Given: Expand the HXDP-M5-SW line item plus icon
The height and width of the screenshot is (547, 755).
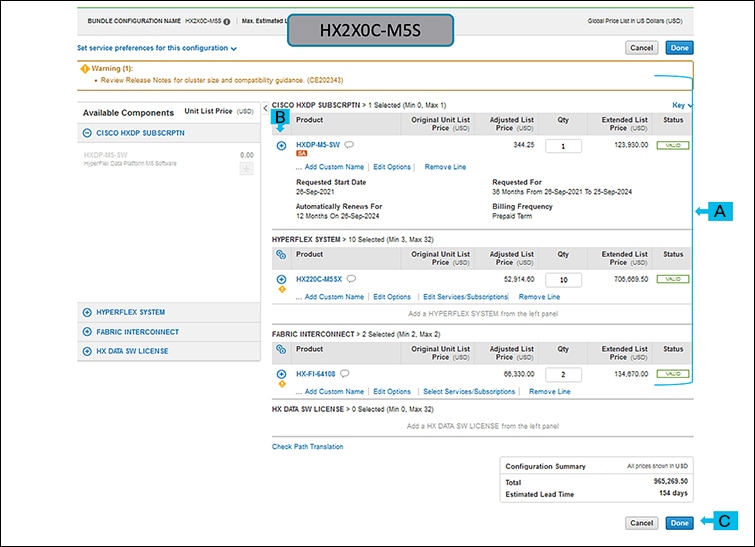Looking at the screenshot, I should tap(281, 146).
